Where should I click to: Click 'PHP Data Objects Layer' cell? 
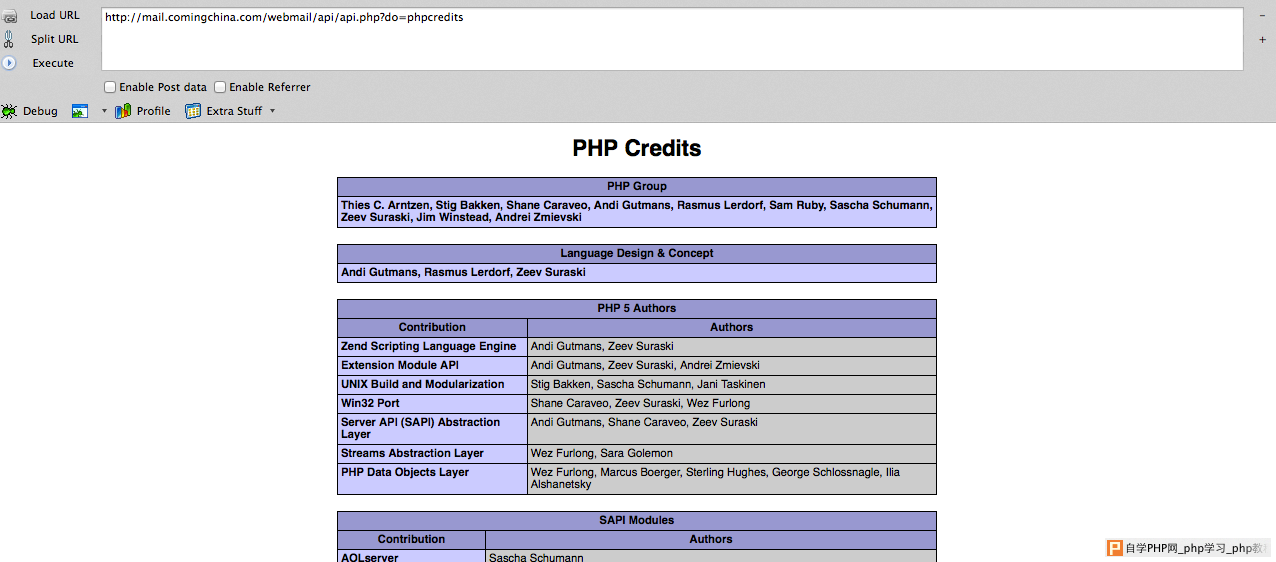pyautogui.click(x=432, y=479)
